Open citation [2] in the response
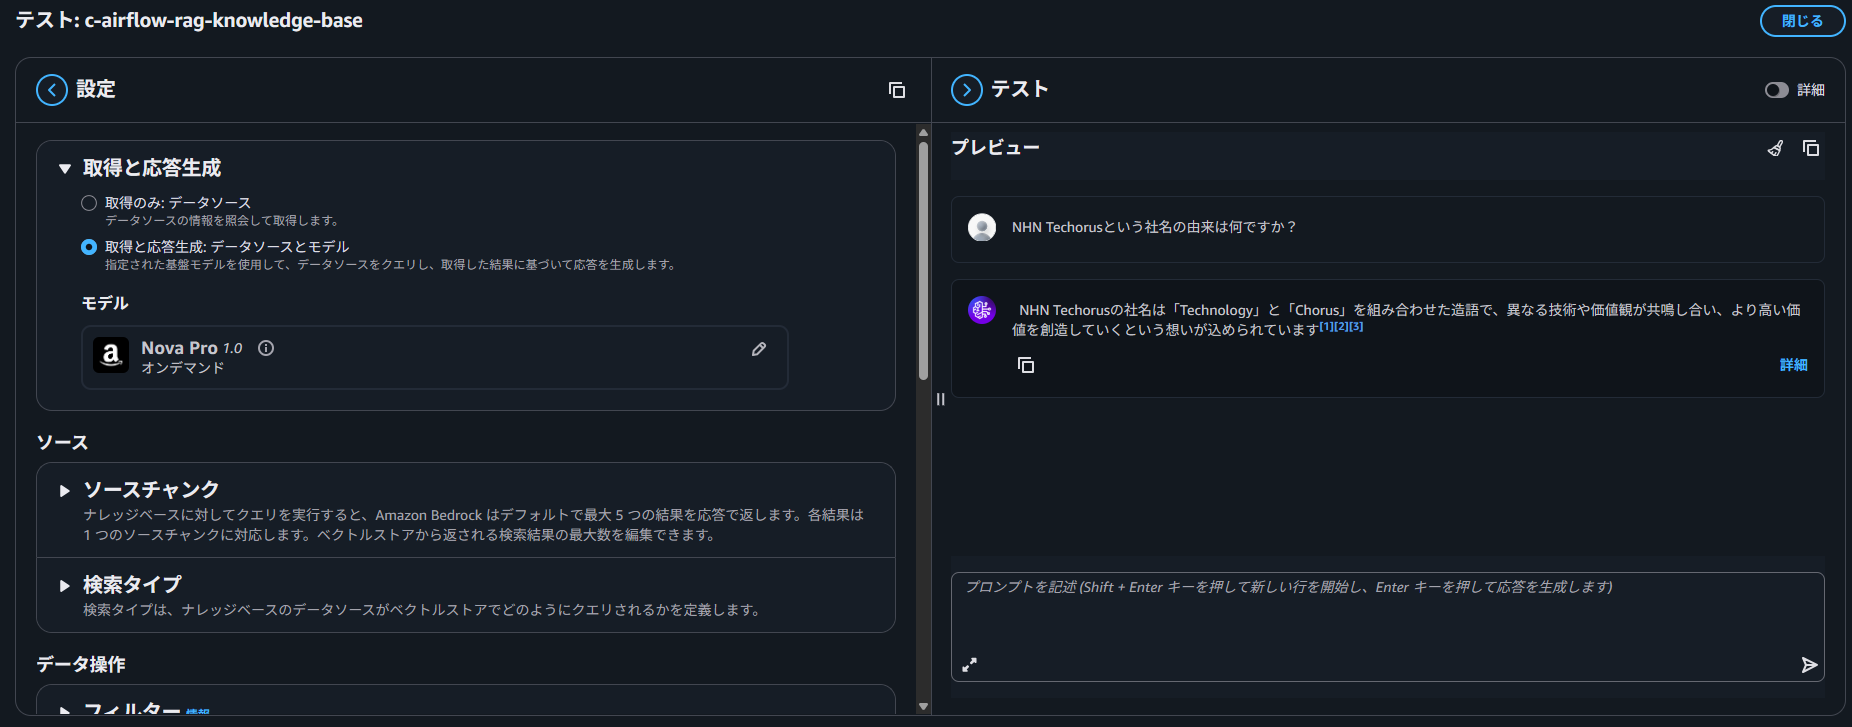The height and width of the screenshot is (727, 1852). [1341, 327]
